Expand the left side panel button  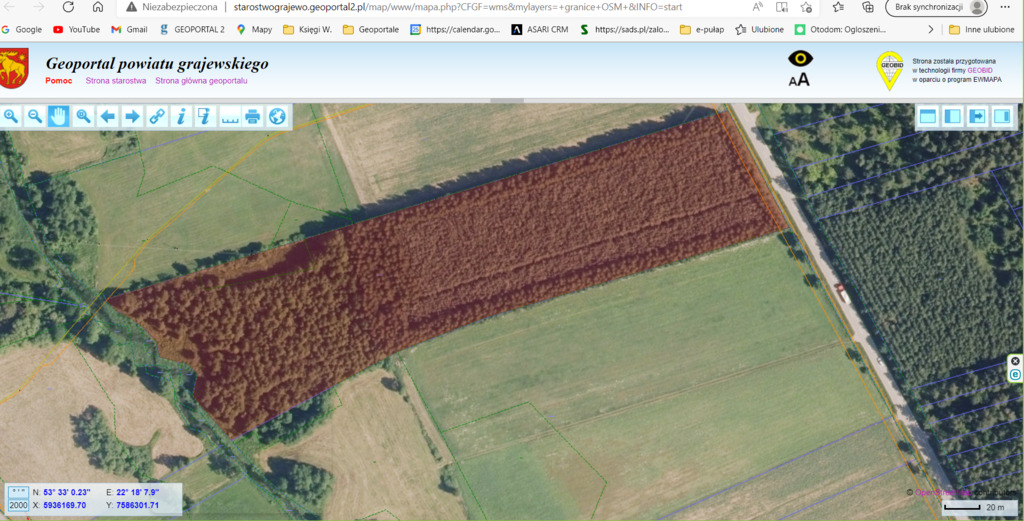pos(952,116)
